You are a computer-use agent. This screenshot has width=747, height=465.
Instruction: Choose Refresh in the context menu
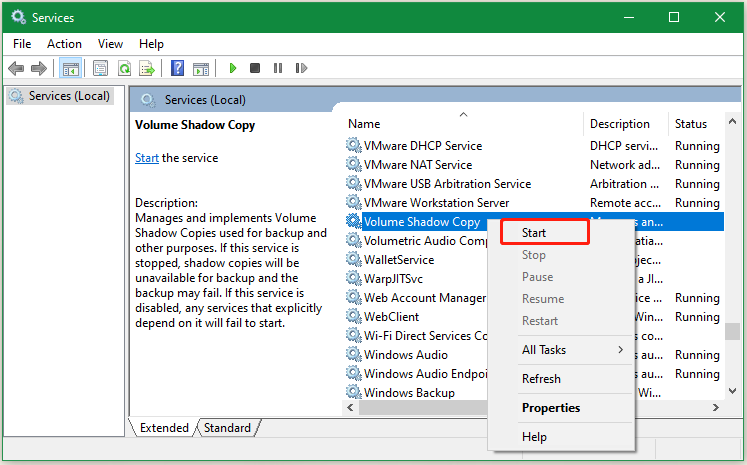click(562, 379)
